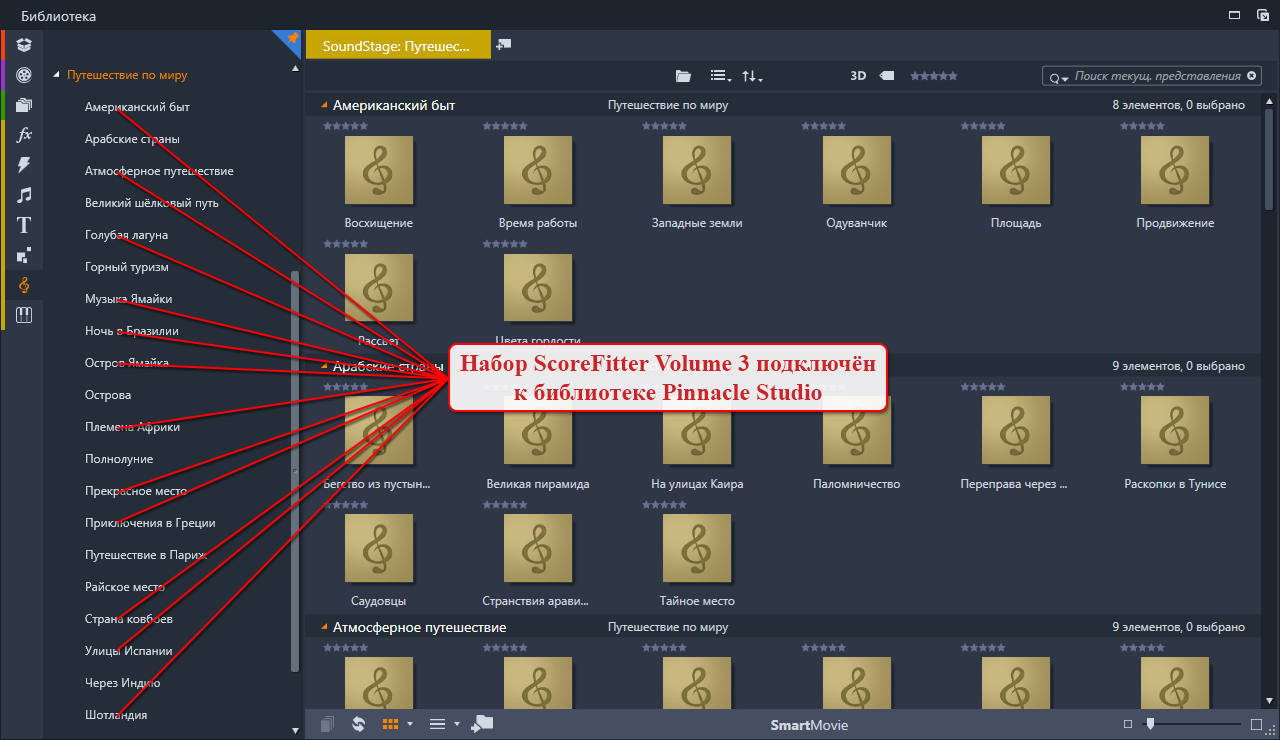
Task: Select the Одуванчик track thumbnail
Action: (857, 170)
